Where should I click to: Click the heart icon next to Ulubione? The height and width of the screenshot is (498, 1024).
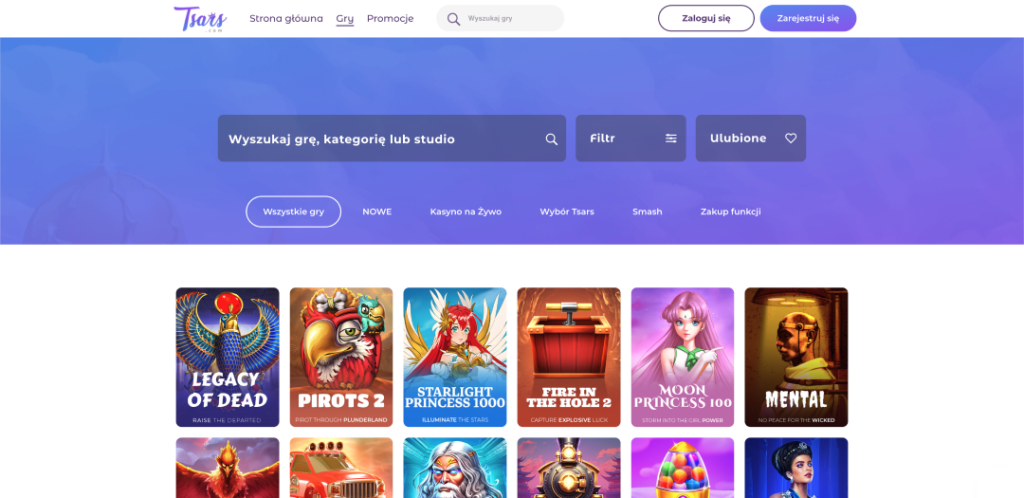(791, 138)
